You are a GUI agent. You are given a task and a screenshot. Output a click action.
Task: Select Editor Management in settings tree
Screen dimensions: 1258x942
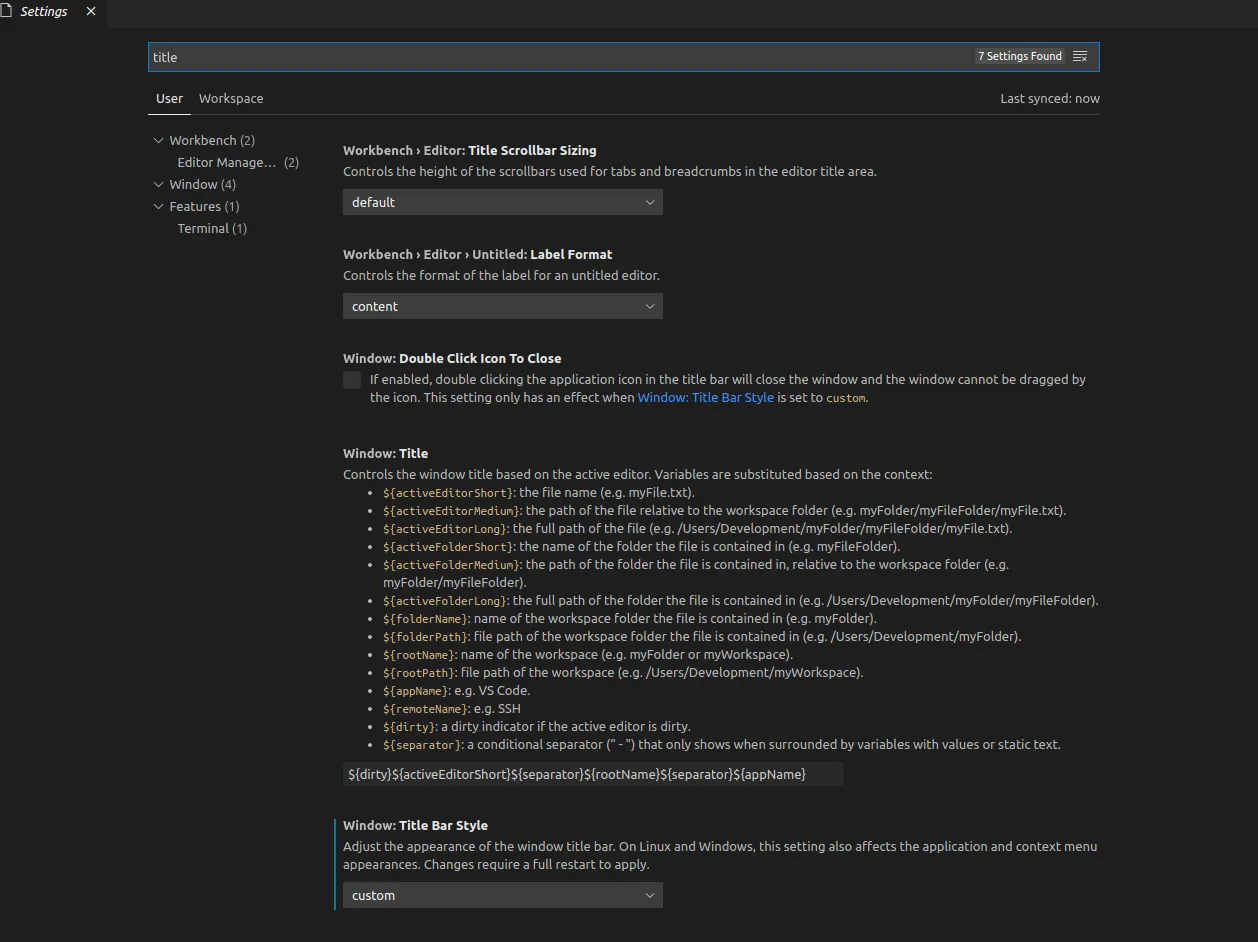pos(227,163)
